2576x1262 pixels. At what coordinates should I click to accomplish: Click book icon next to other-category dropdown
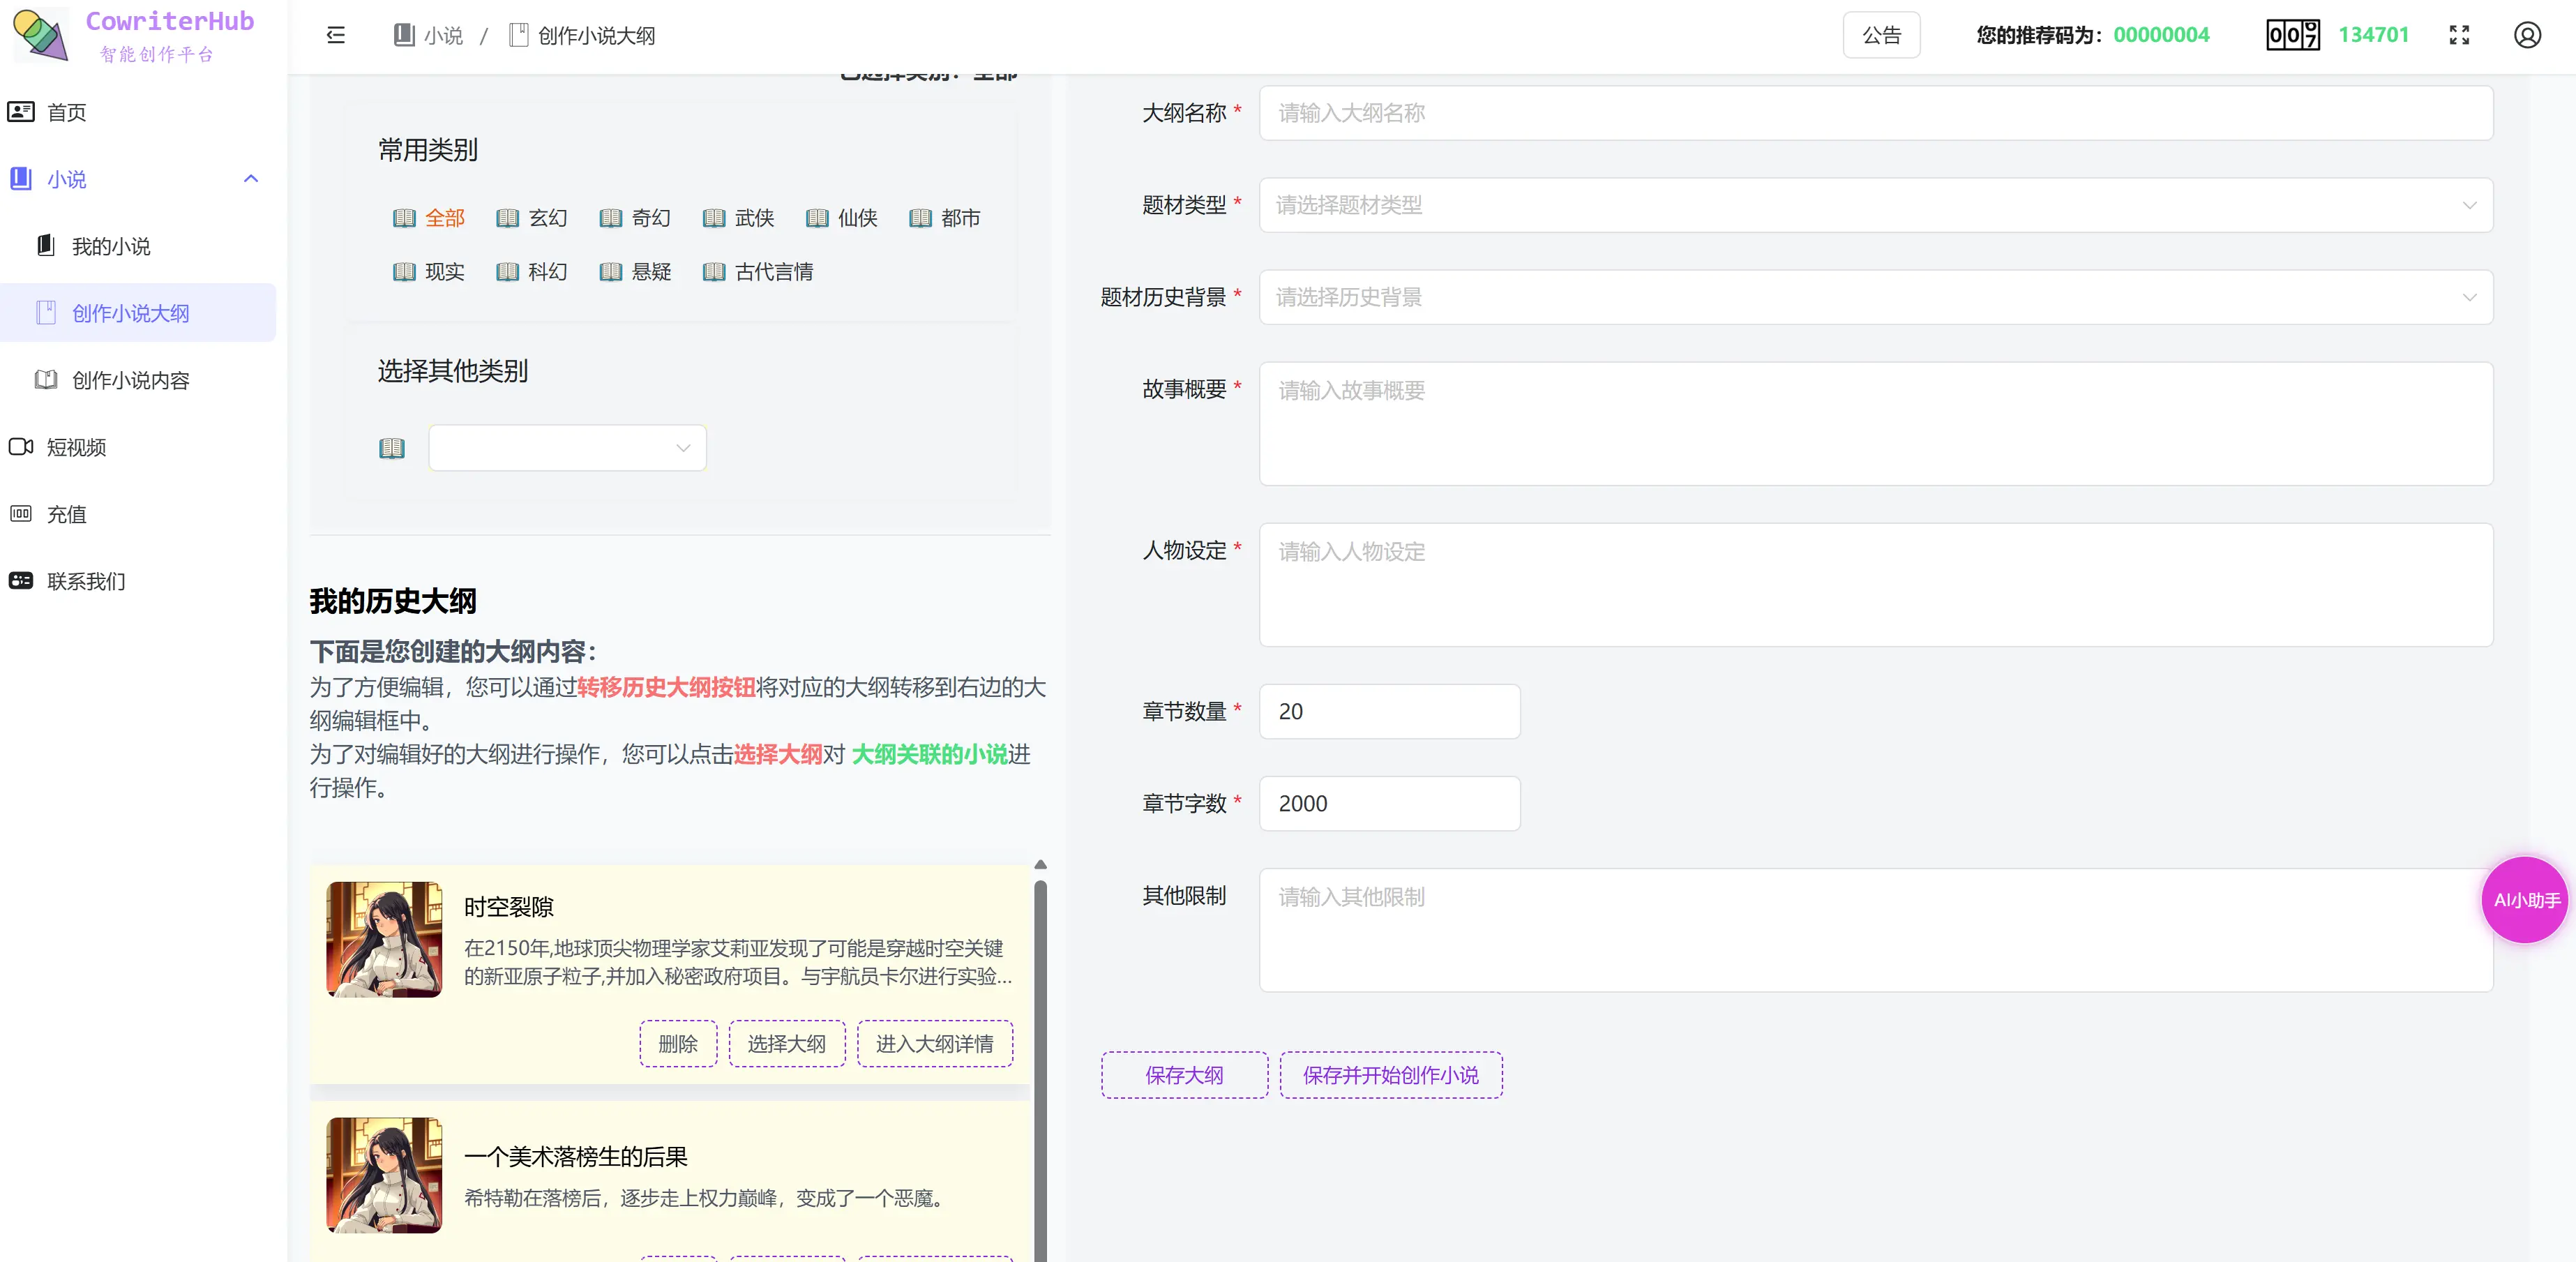pos(392,448)
